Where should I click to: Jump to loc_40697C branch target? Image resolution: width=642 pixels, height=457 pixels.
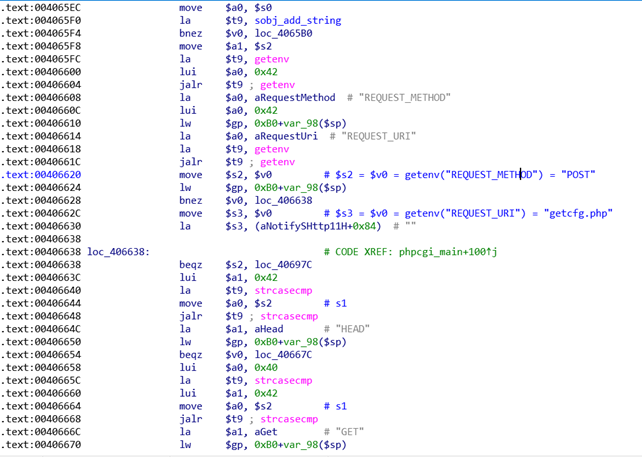pos(283,265)
